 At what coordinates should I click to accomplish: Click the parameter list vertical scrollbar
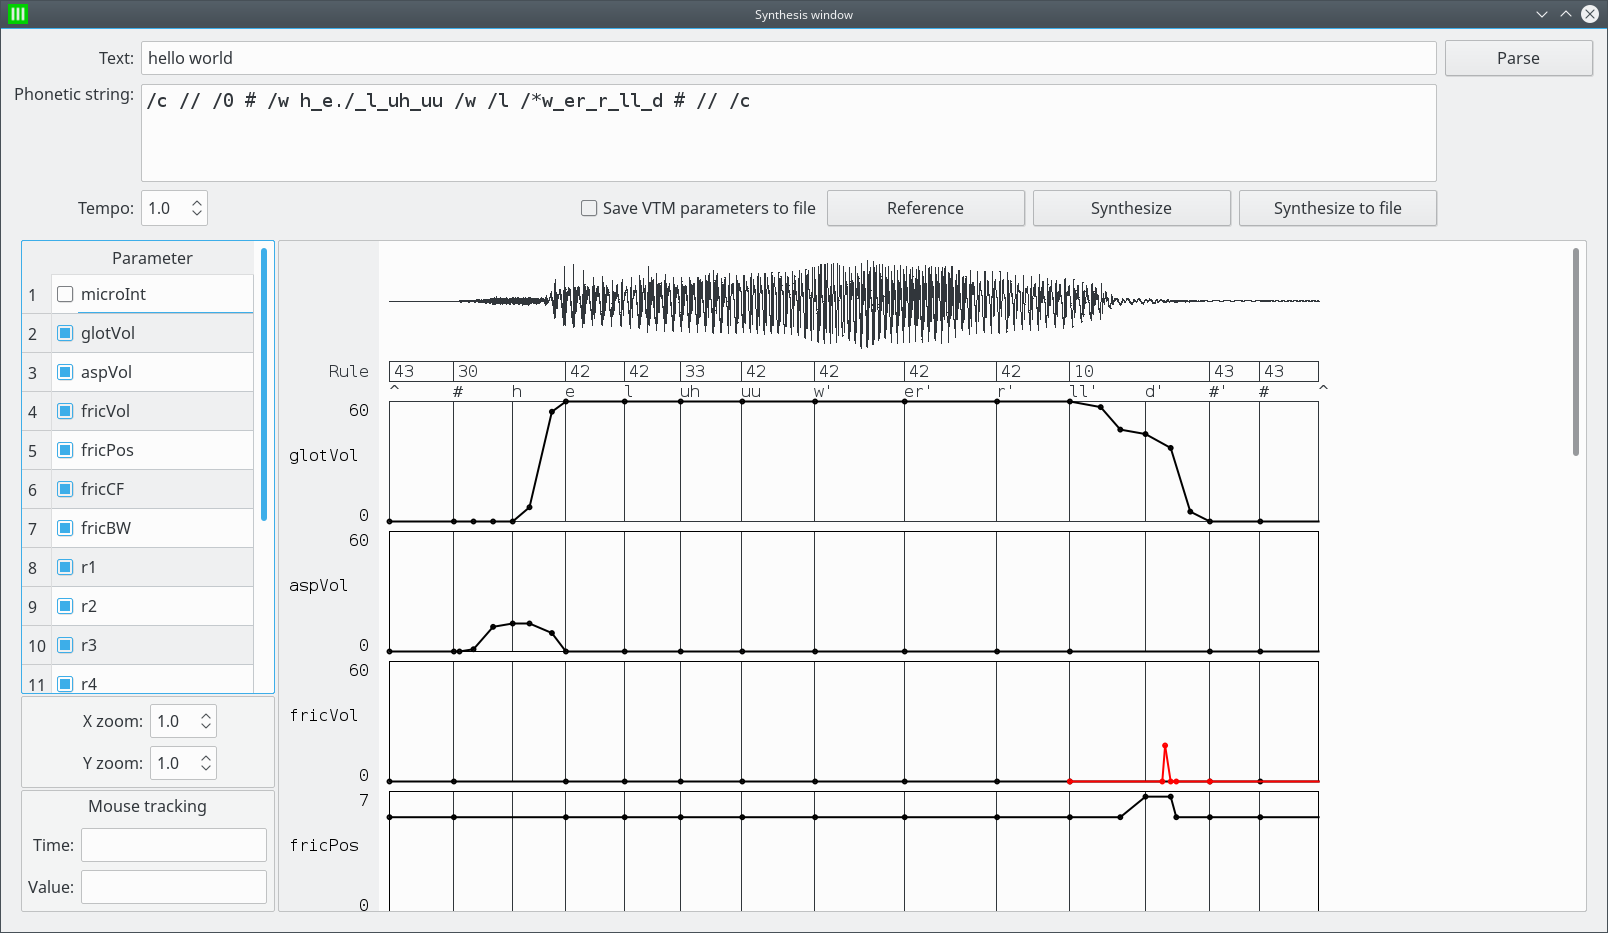(264, 385)
